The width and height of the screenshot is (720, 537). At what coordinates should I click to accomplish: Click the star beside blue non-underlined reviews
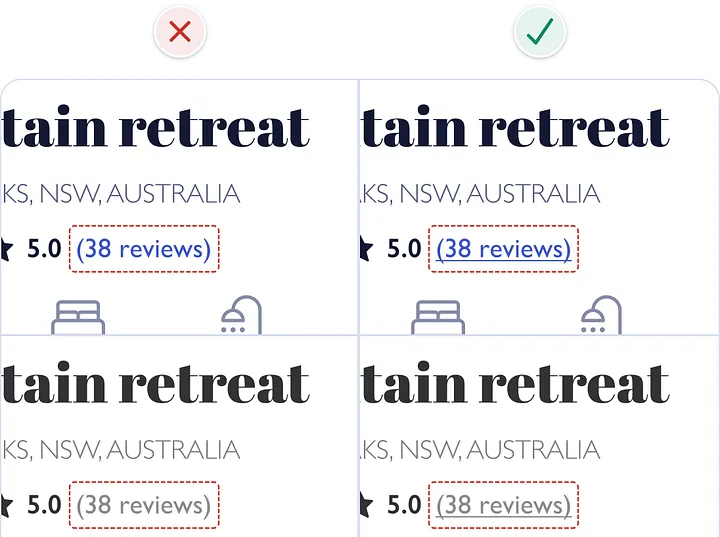[6, 249]
